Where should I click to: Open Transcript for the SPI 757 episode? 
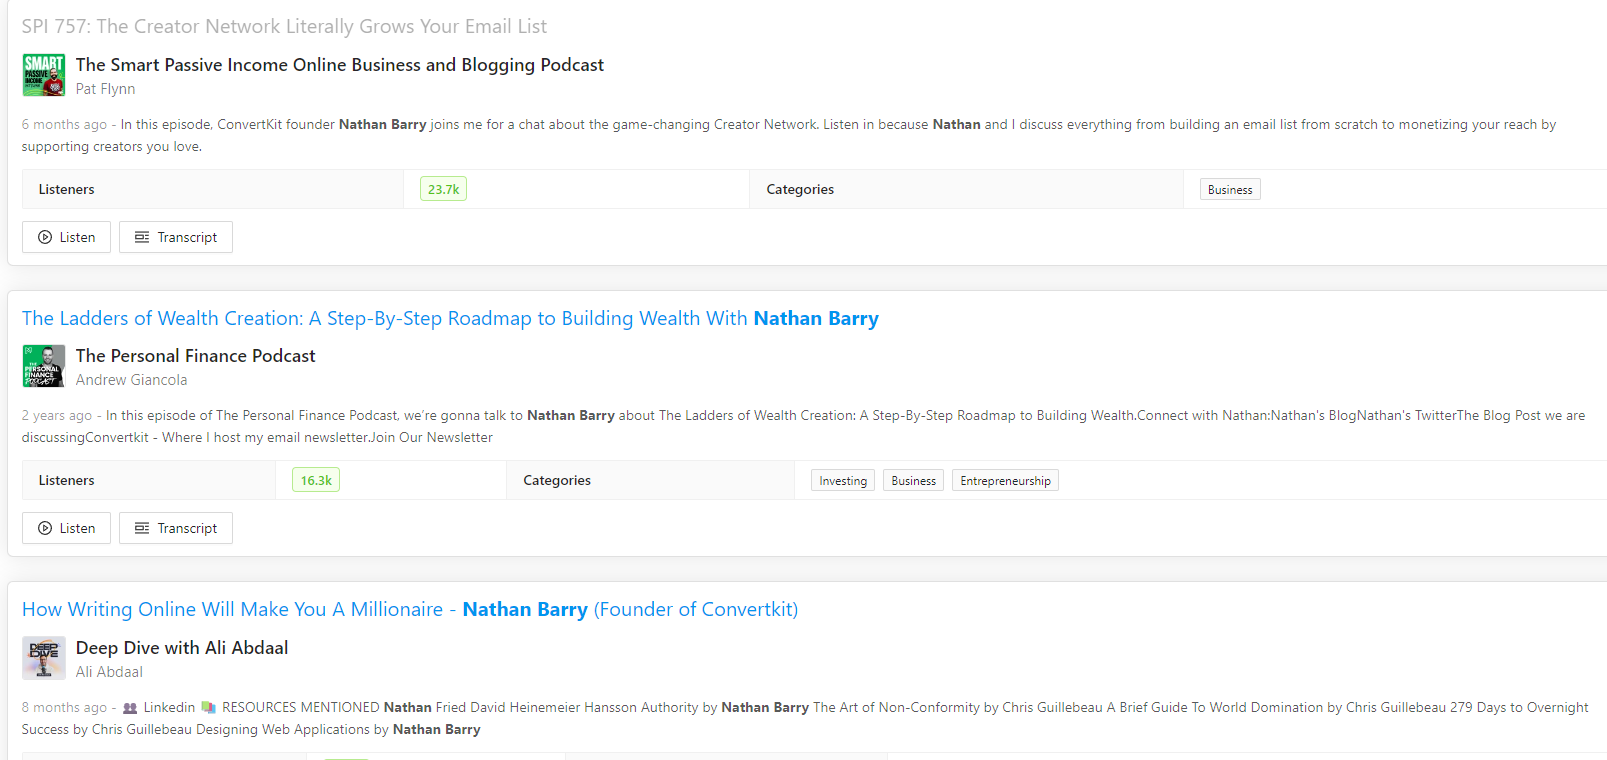point(176,237)
